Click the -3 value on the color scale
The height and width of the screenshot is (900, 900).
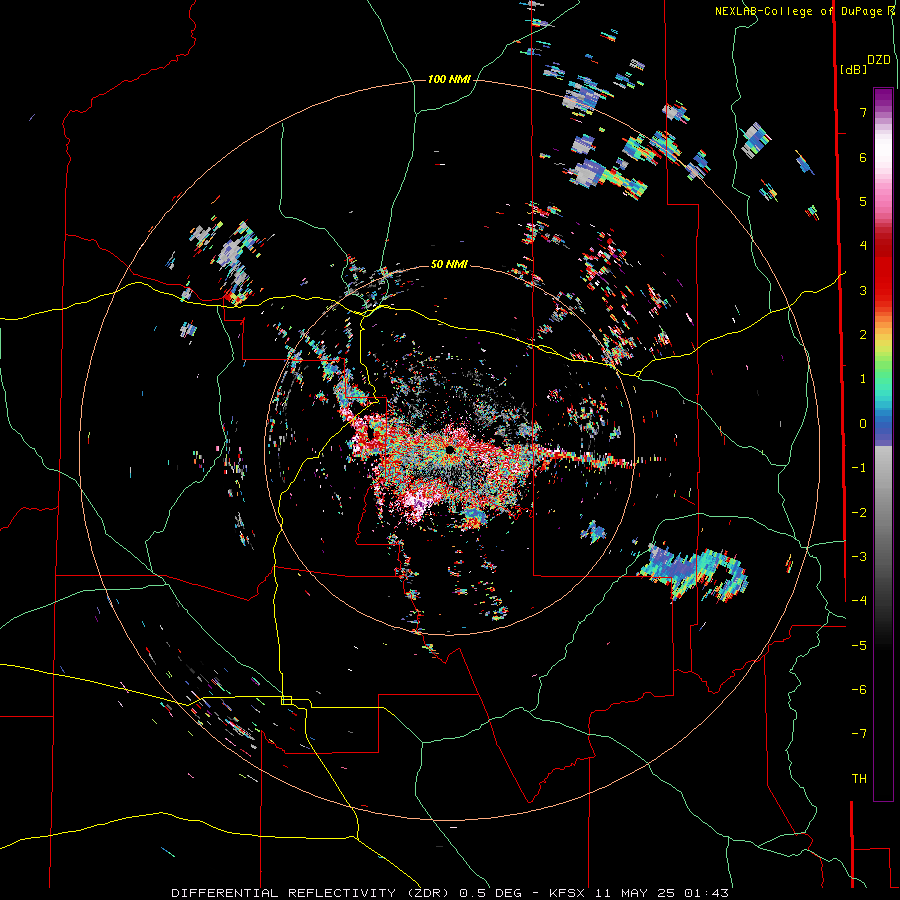[x=859, y=557]
